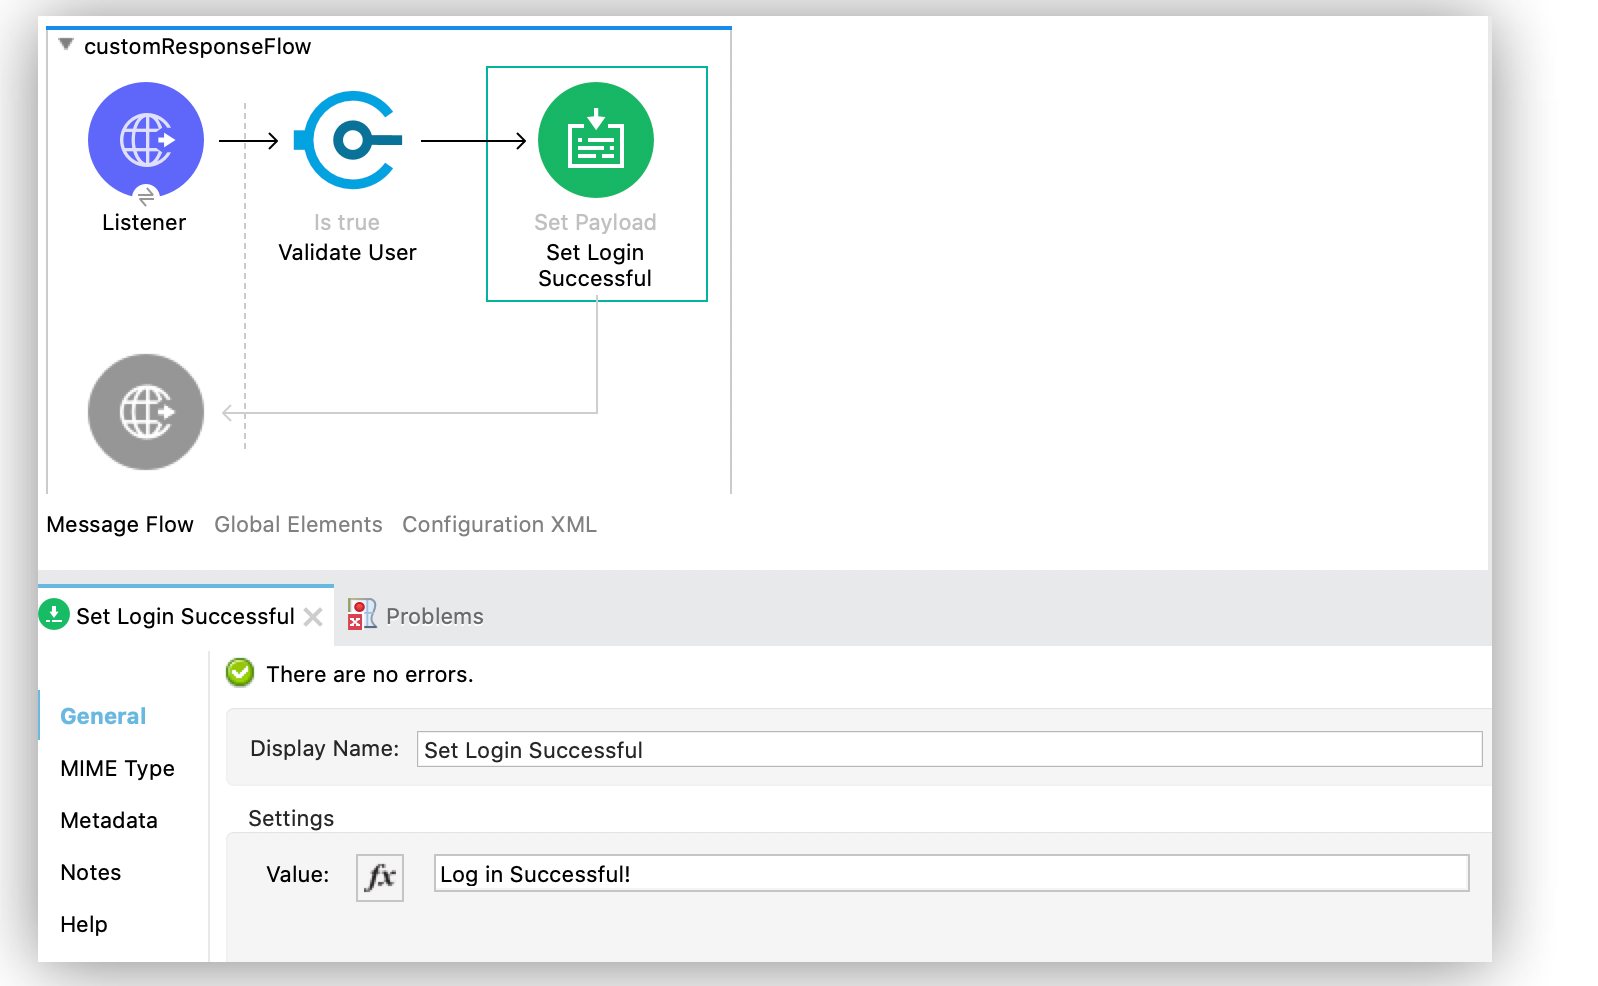
Task: Click the Problems tab icon
Action: (x=361, y=614)
